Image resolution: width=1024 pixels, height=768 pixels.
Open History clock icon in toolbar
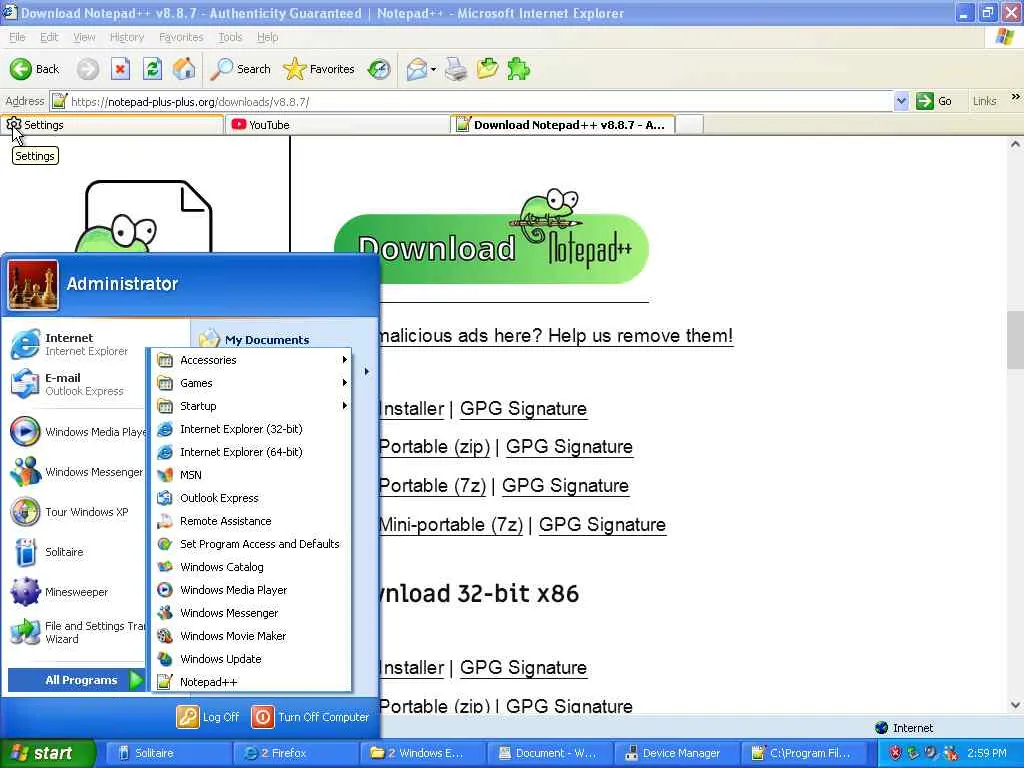(379, 69)
